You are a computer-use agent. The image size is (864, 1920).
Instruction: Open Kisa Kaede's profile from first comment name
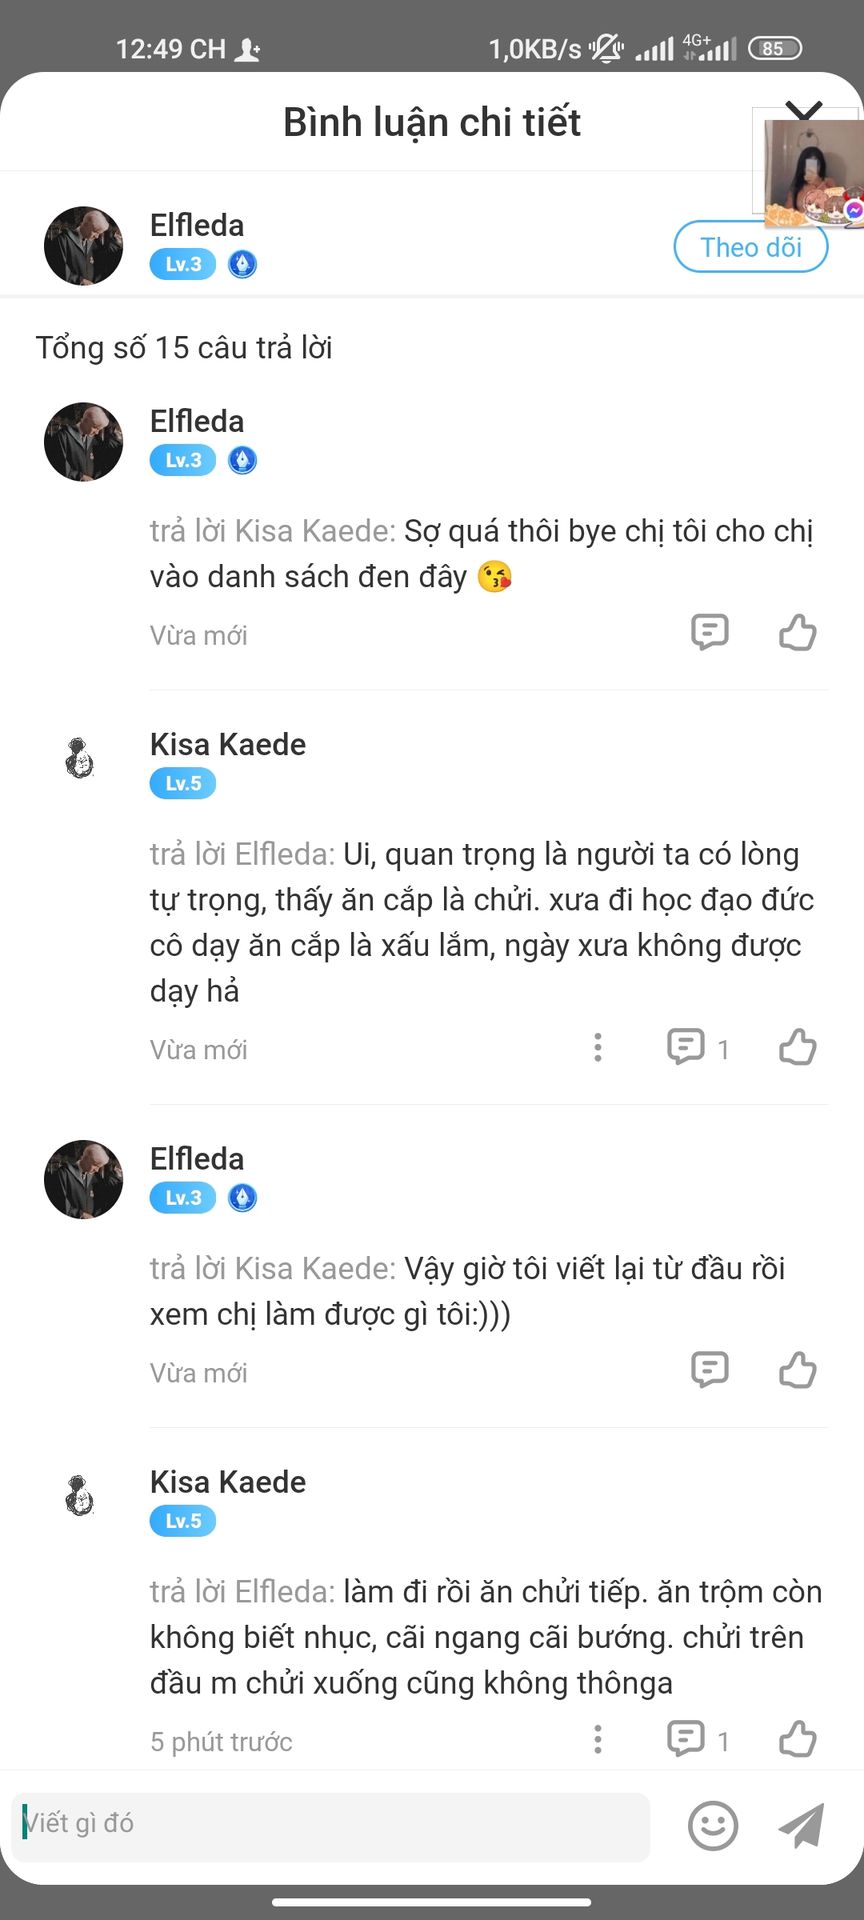point(228,744)
